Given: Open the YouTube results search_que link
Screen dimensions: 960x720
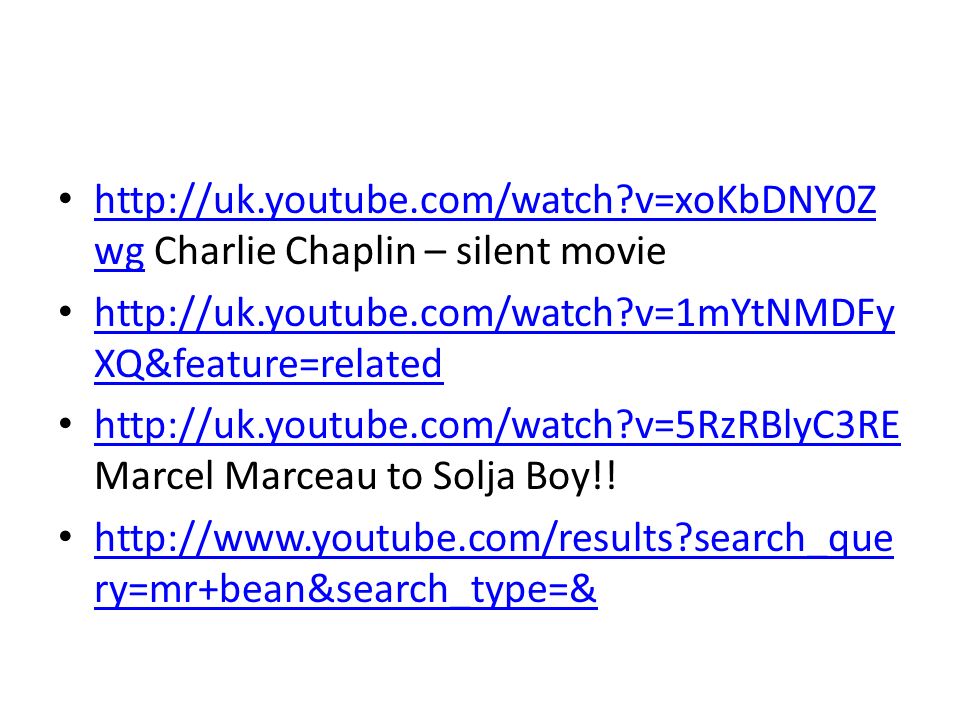Looking at the screenshot, I should coord(494,540).
